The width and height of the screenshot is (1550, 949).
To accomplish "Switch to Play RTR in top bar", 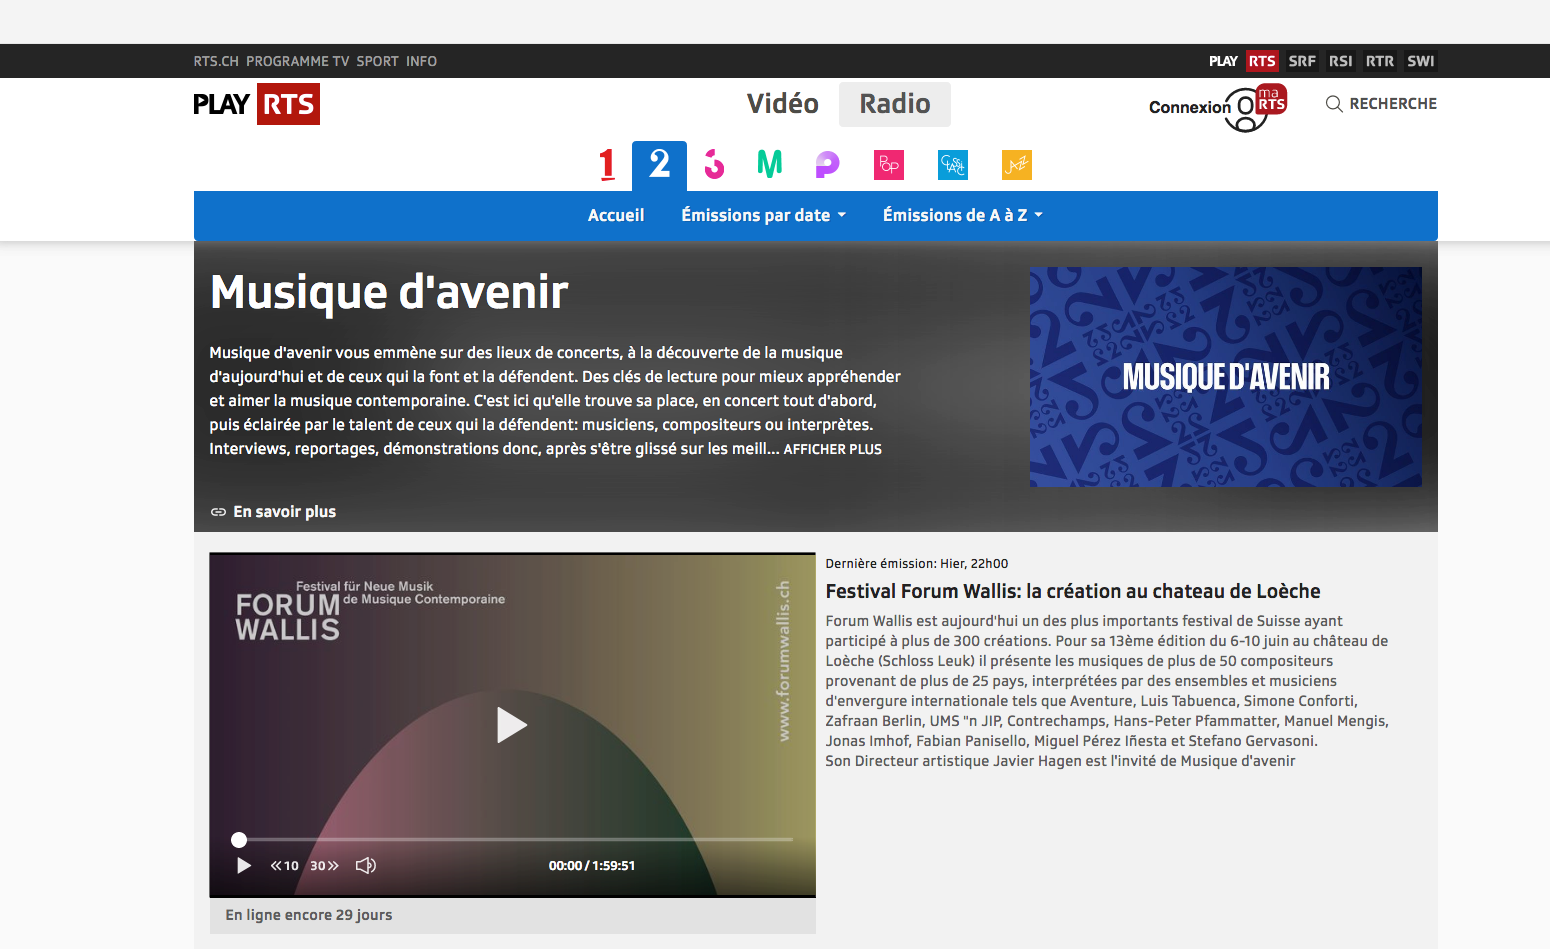I will click(1380, 61).
